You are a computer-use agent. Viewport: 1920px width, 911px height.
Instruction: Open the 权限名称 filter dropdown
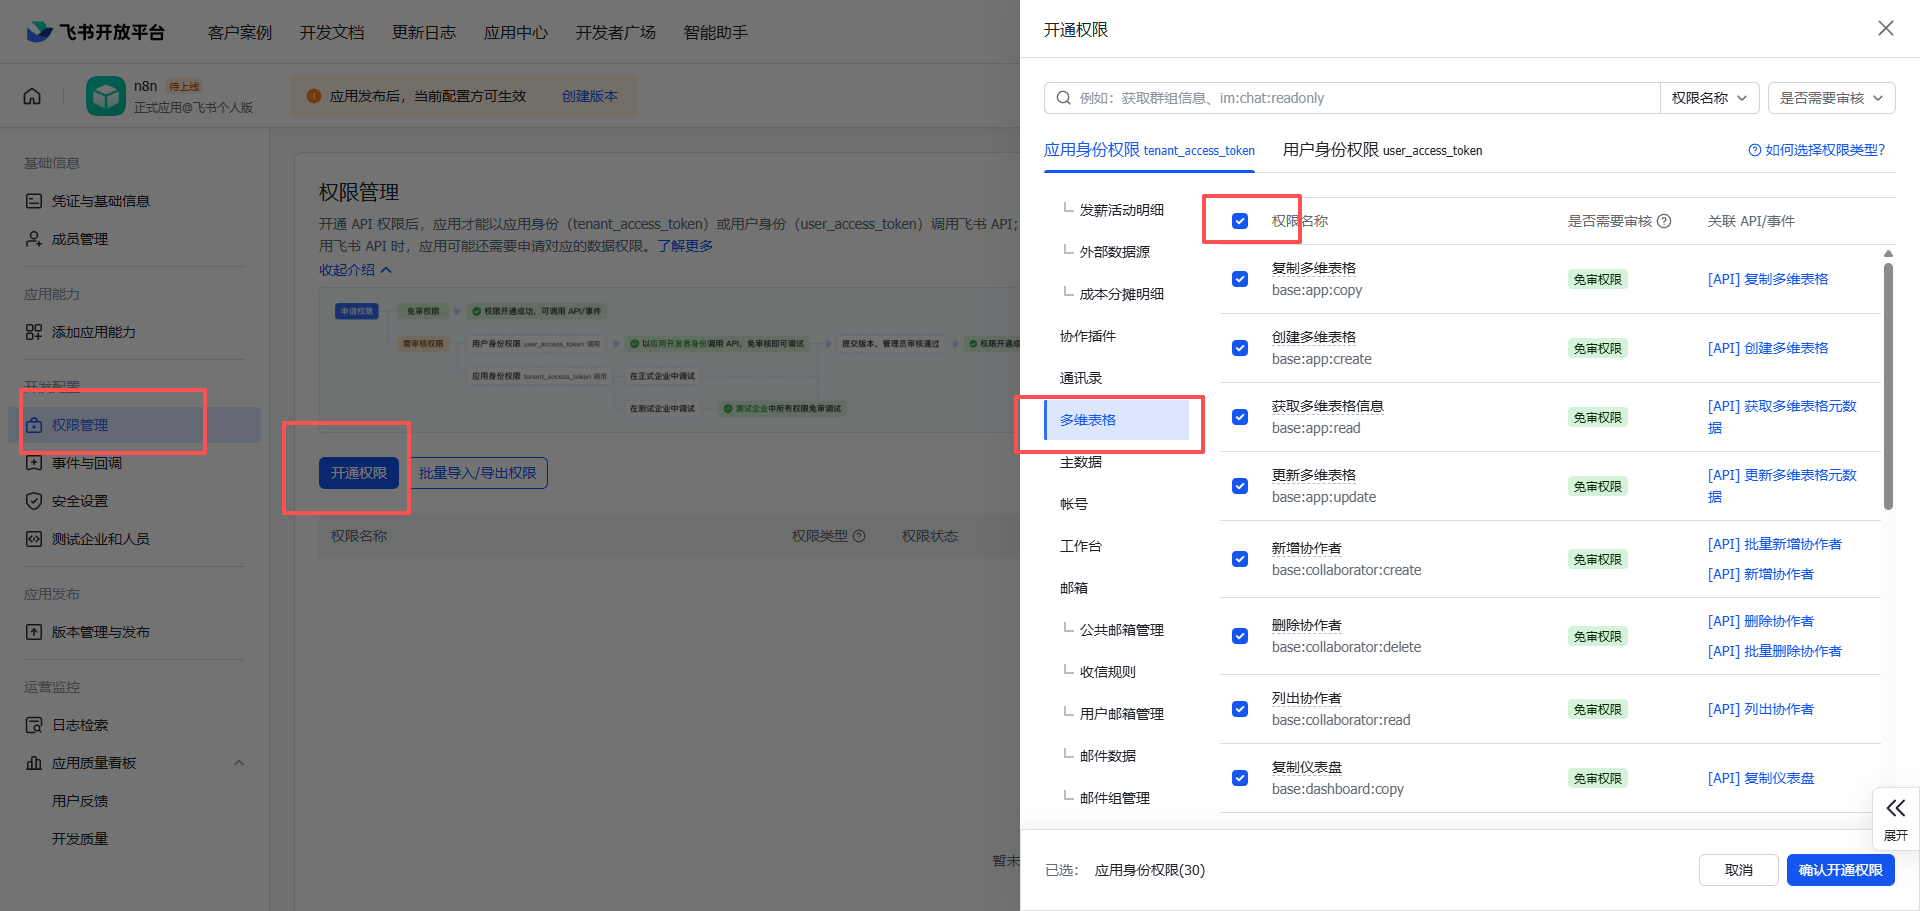[x=1709, y=98]
